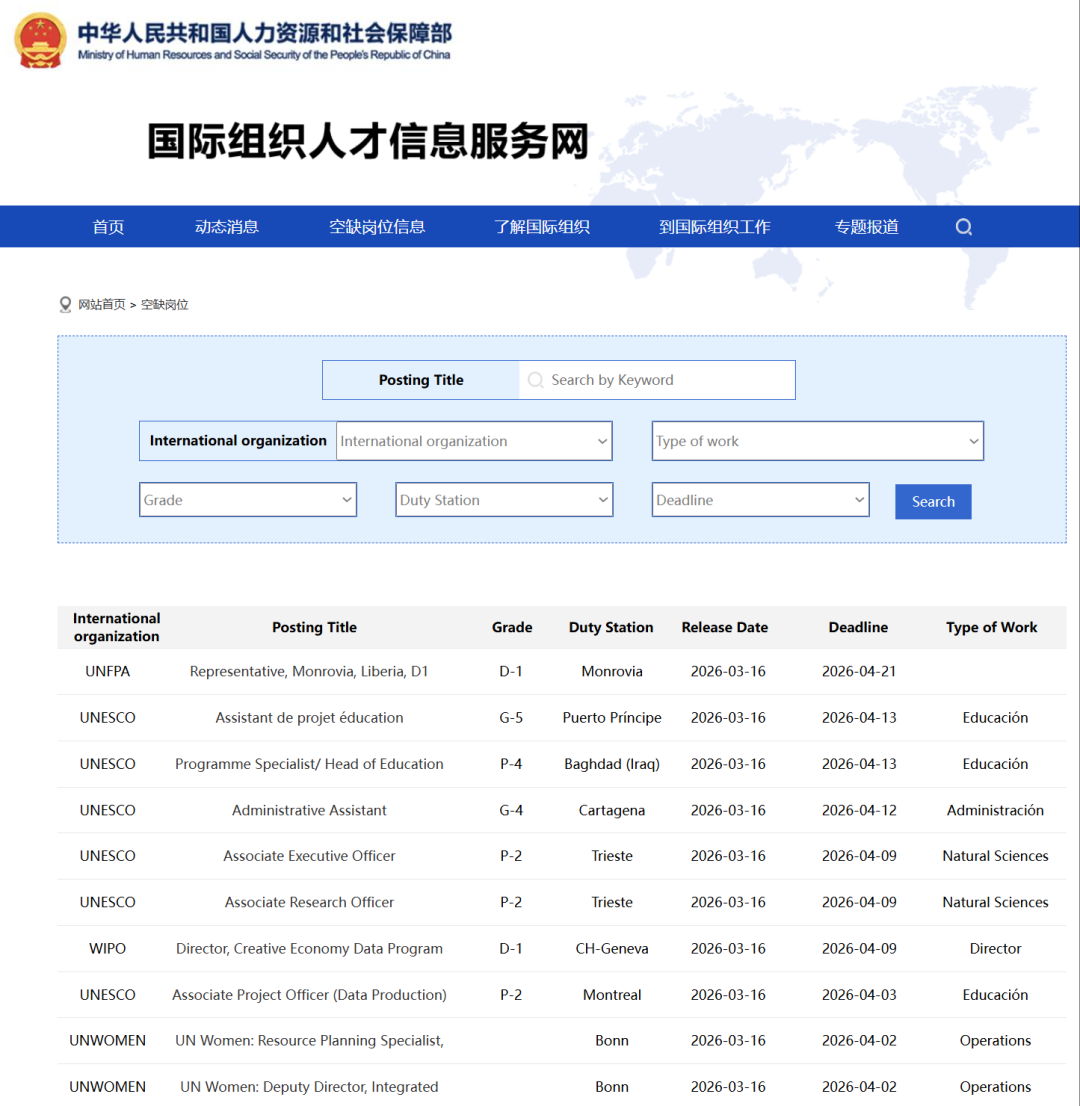Image resolution: width=1080 pixels, height=1106 pixels.
Task: Click the Deadline column header
Action: (858, 627)
